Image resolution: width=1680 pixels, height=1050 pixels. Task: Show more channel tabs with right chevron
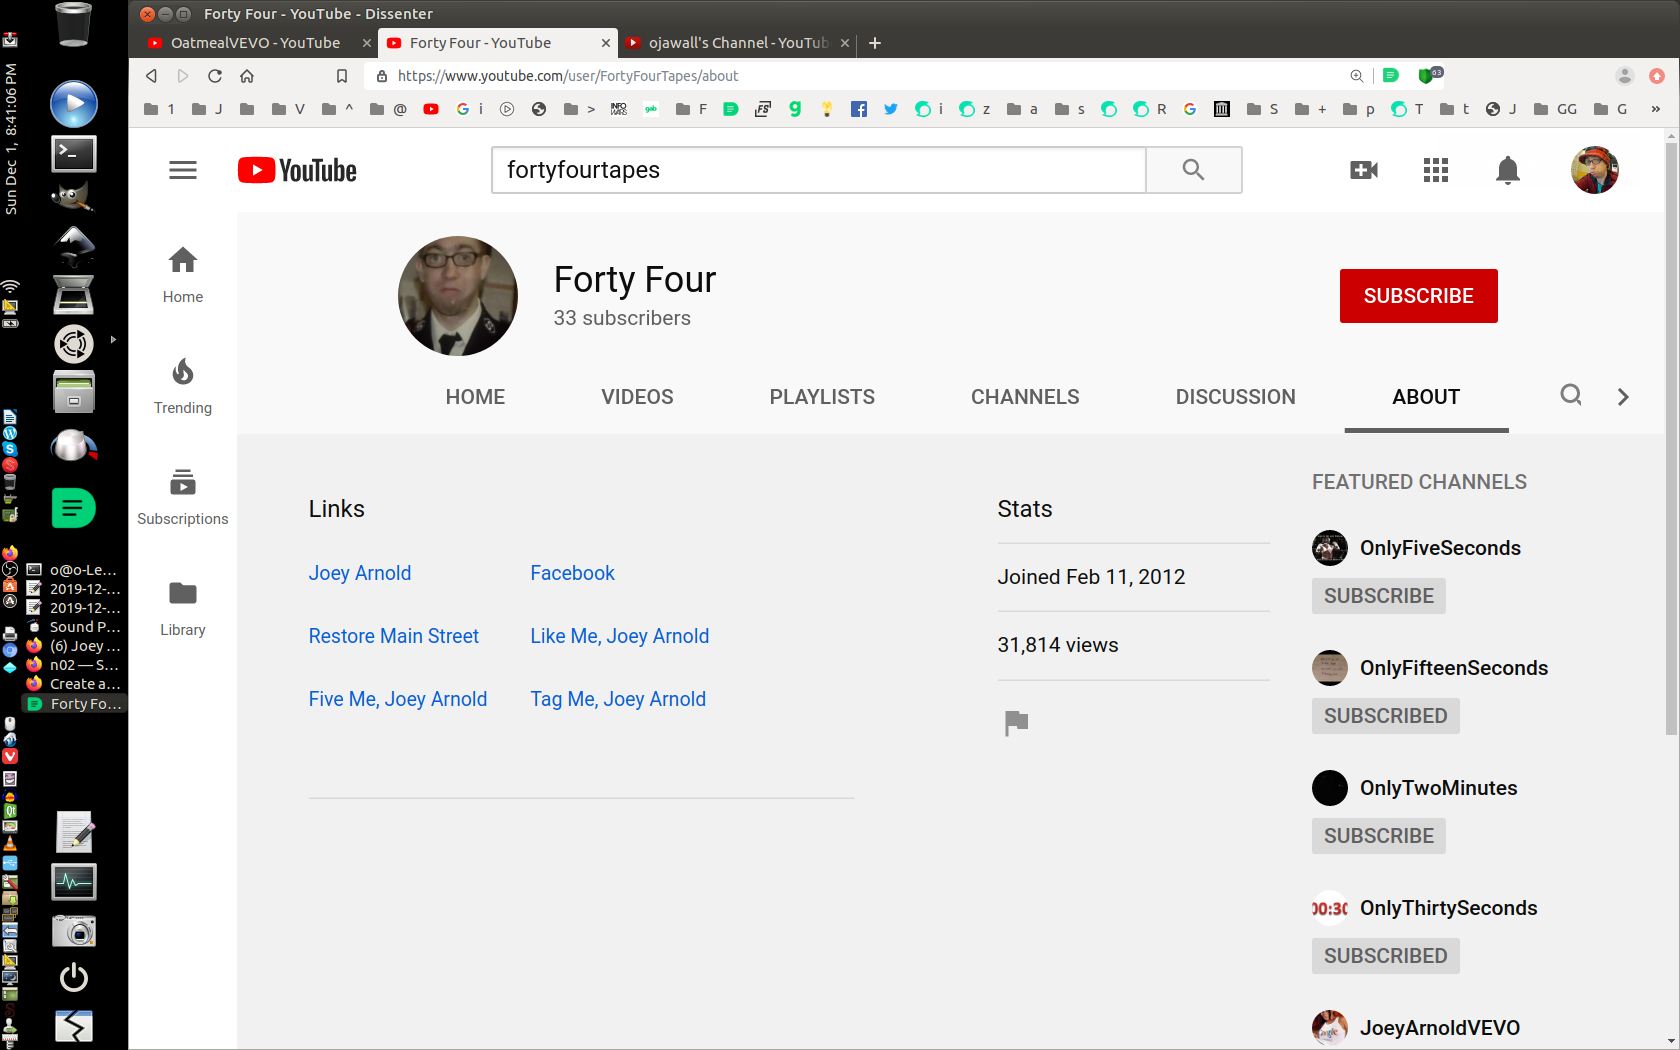click(1623, 397)
